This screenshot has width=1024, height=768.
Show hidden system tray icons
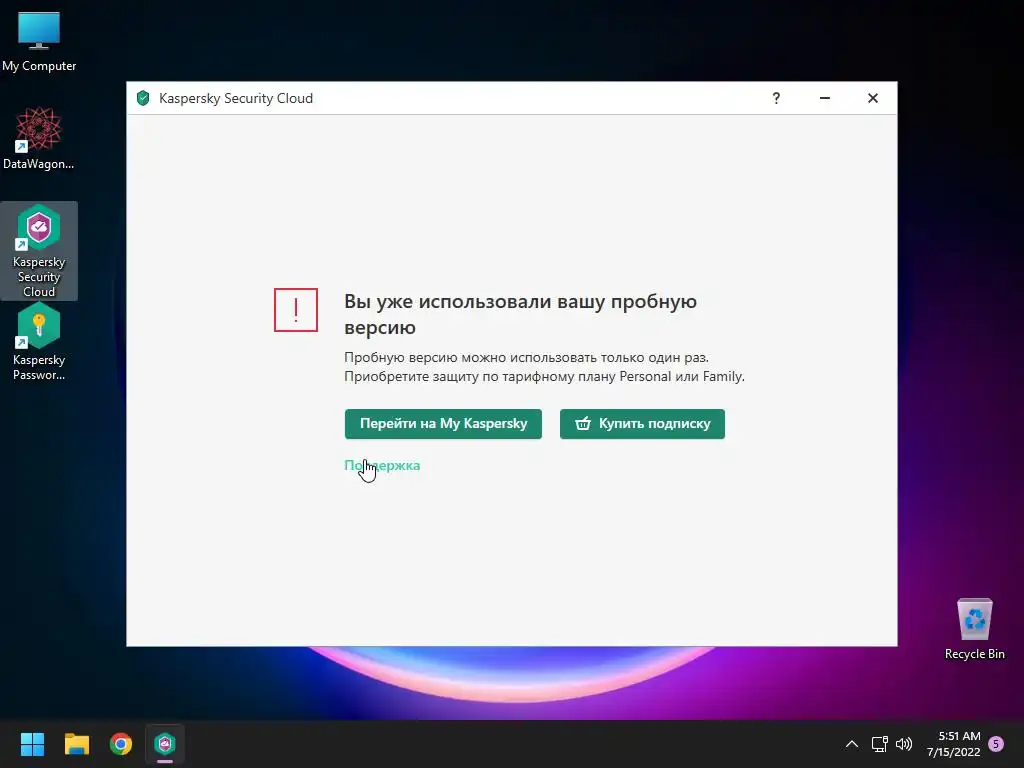pos(852,744)
